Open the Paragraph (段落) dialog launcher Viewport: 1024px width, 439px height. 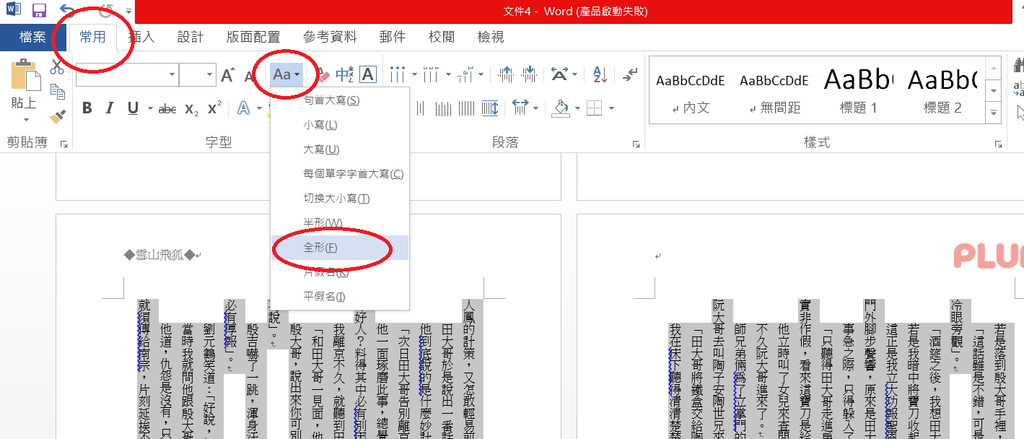tap(635, 144)
